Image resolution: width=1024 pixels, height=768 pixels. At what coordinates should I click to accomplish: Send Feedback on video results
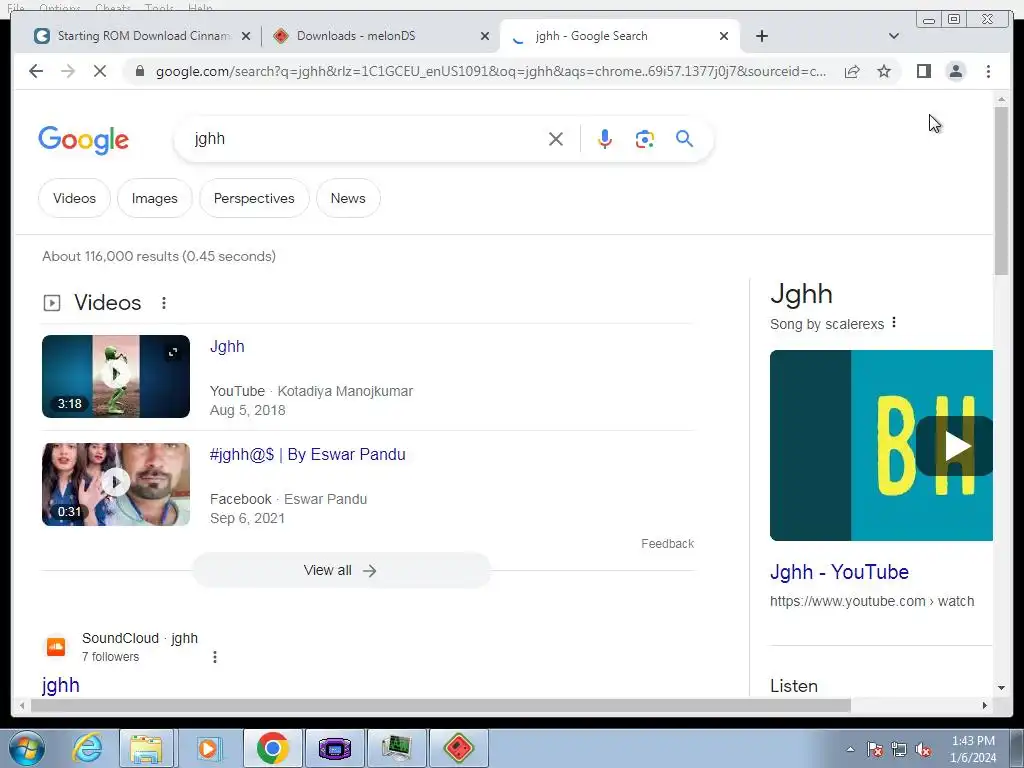(667, 543)
